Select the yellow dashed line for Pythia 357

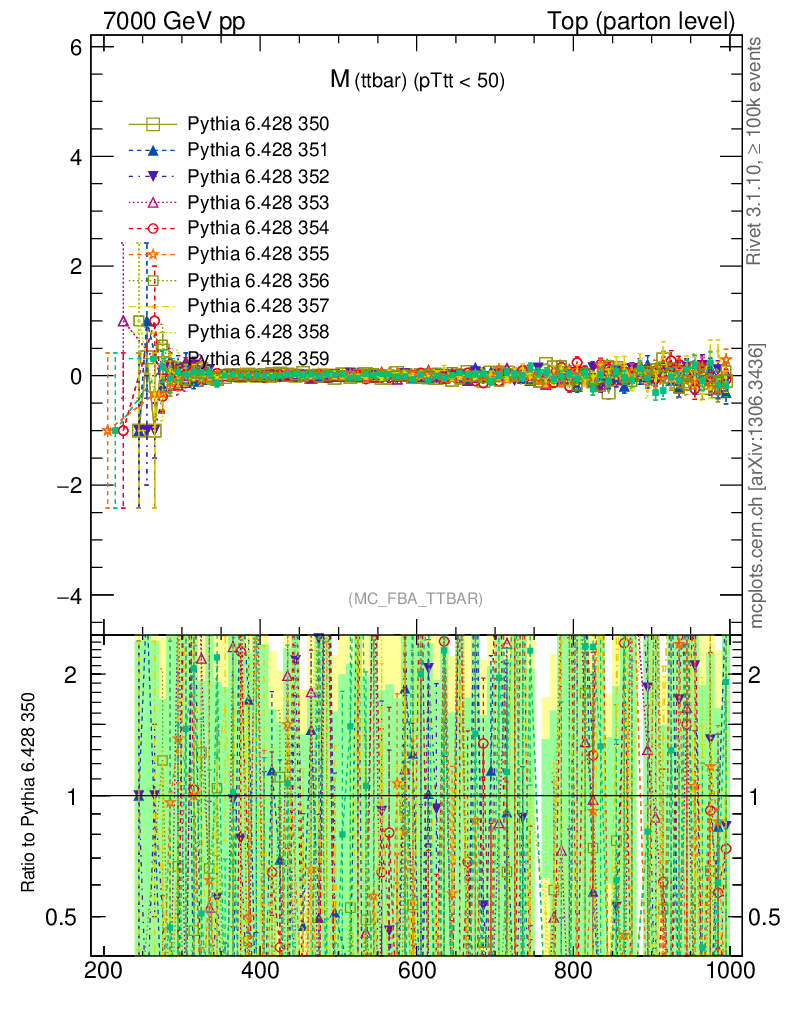(x=153, y=306)
